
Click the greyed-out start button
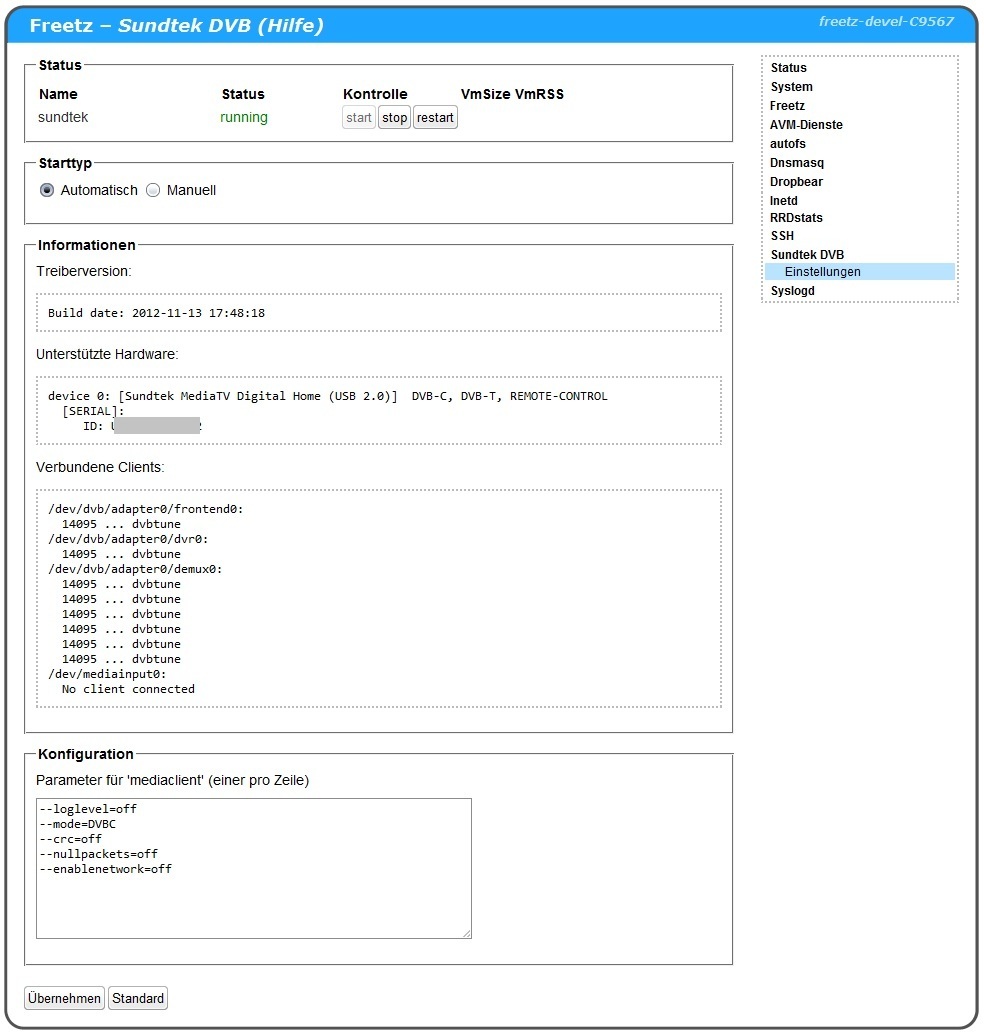tap(359, 118)
